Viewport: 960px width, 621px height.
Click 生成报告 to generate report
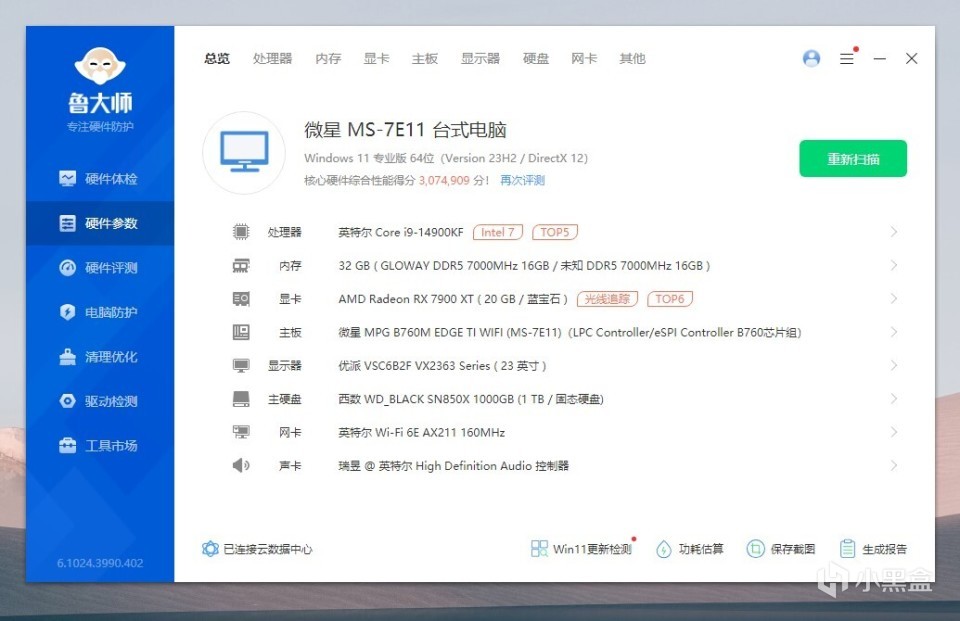[x=874, y=549]
